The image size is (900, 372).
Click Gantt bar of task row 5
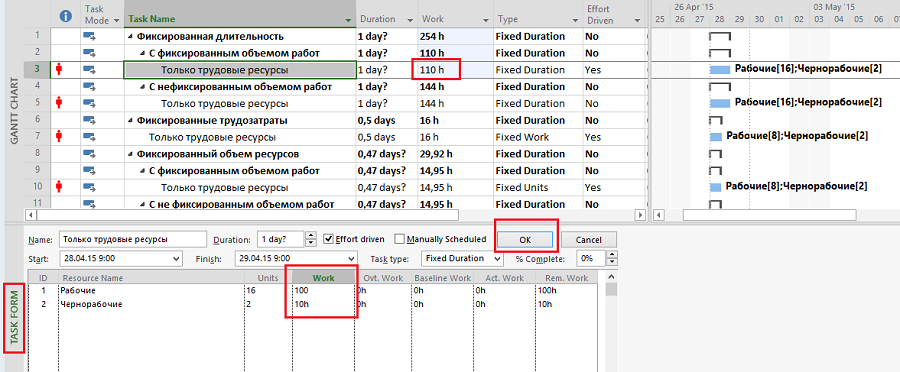point(720,103)
